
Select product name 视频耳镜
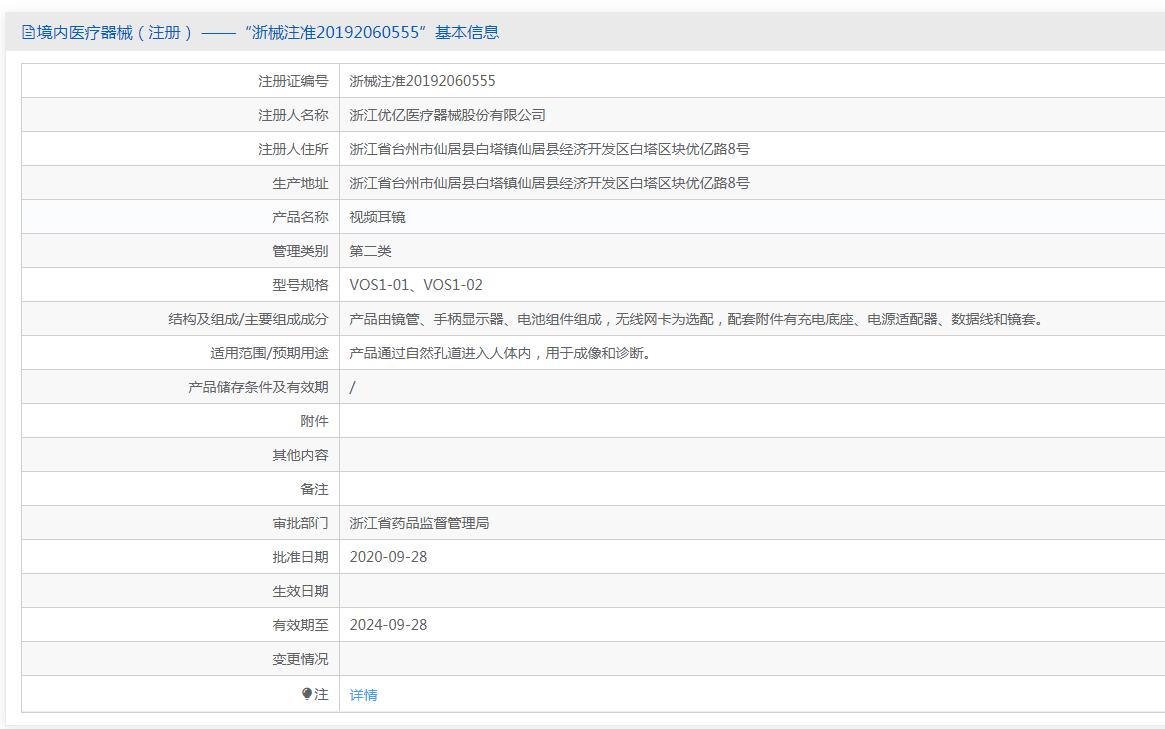click(377, 217)
